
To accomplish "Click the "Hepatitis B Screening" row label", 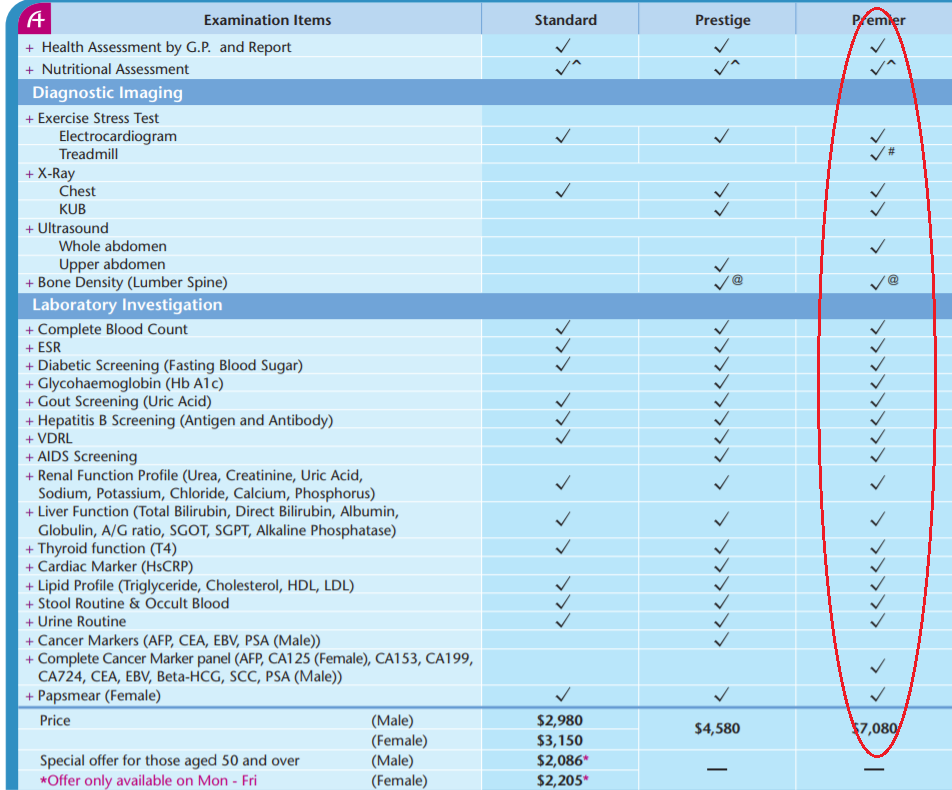I will [185, 420].
